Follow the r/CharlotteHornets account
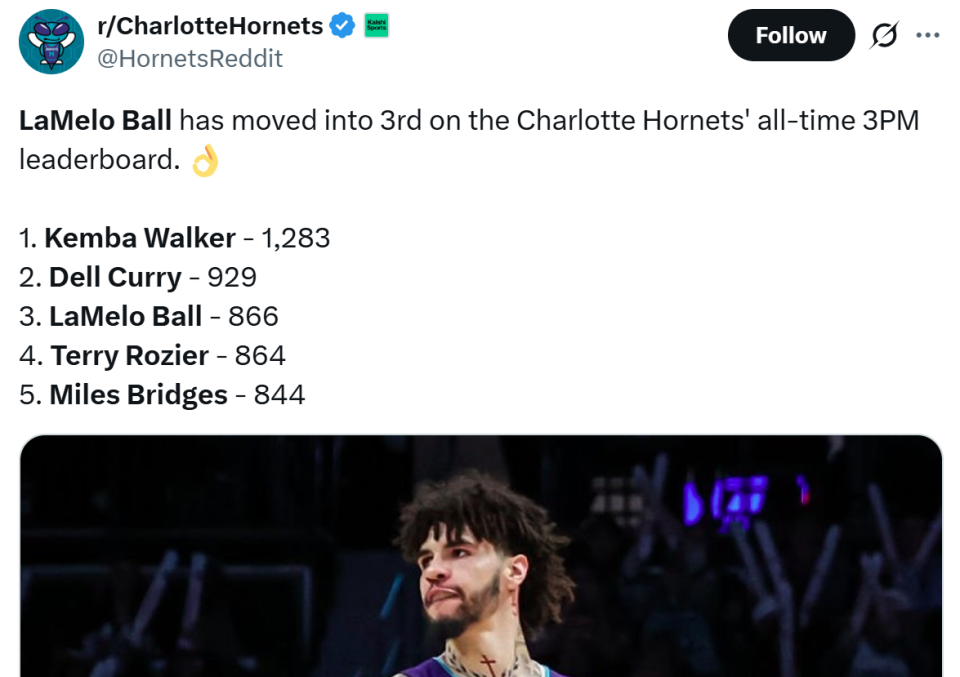The image size is (960, 677). click(x=790, y=36)
